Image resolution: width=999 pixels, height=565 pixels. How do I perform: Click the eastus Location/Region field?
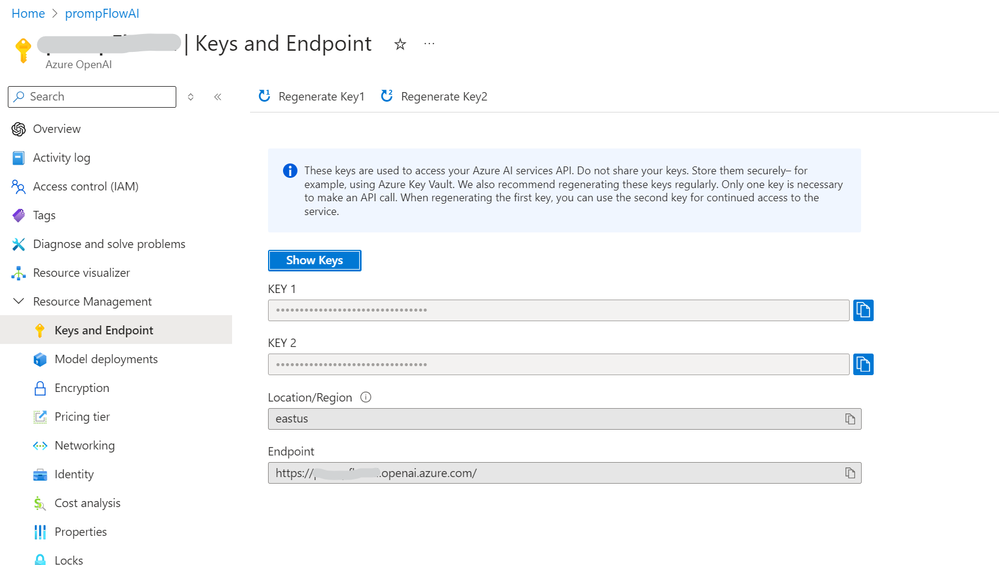click(x=564, y=418)
